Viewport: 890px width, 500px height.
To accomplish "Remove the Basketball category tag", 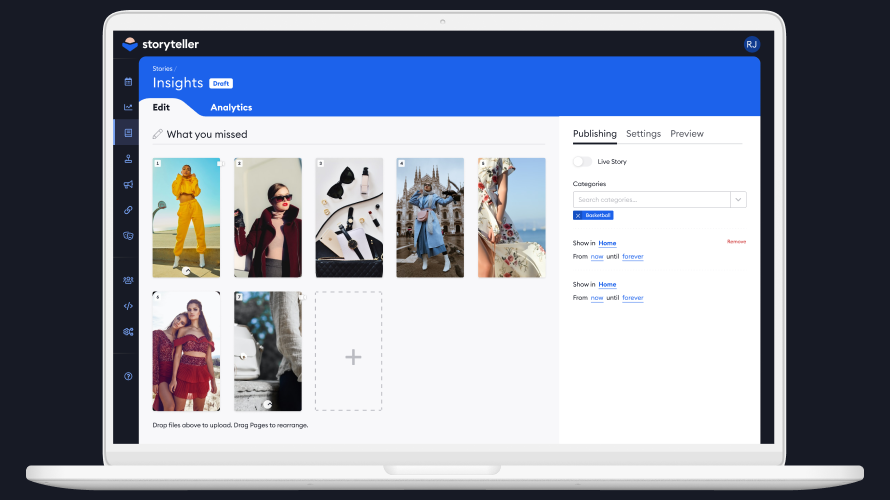I will click(578, 215).
